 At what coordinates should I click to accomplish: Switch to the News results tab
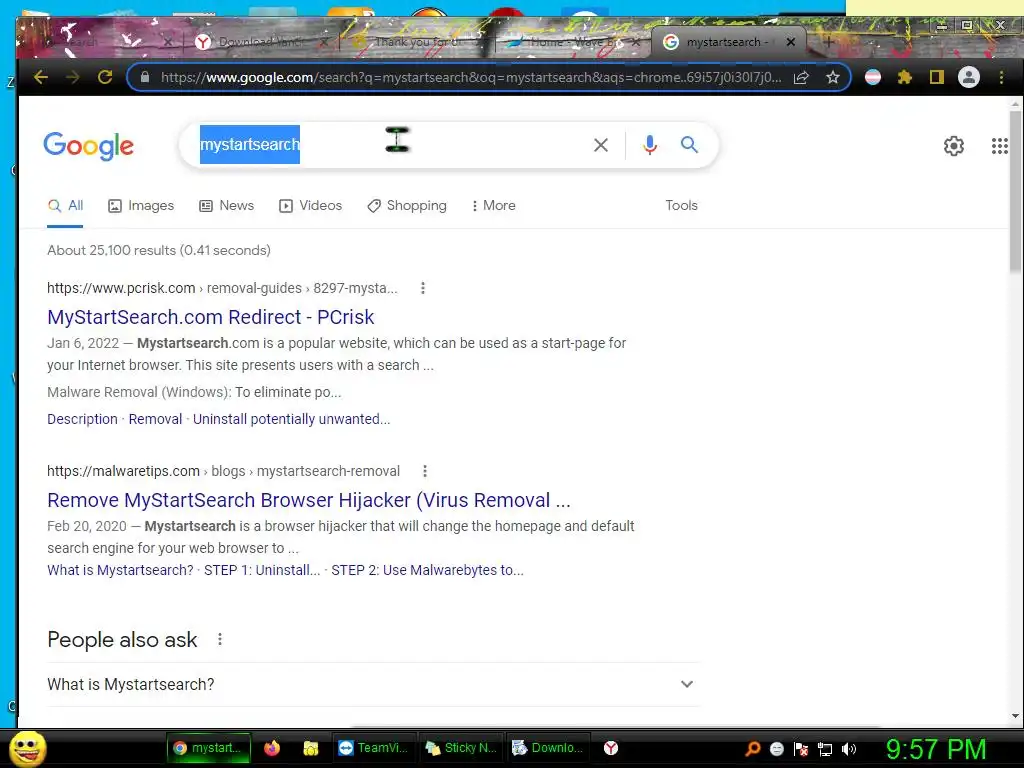point(227,206)
